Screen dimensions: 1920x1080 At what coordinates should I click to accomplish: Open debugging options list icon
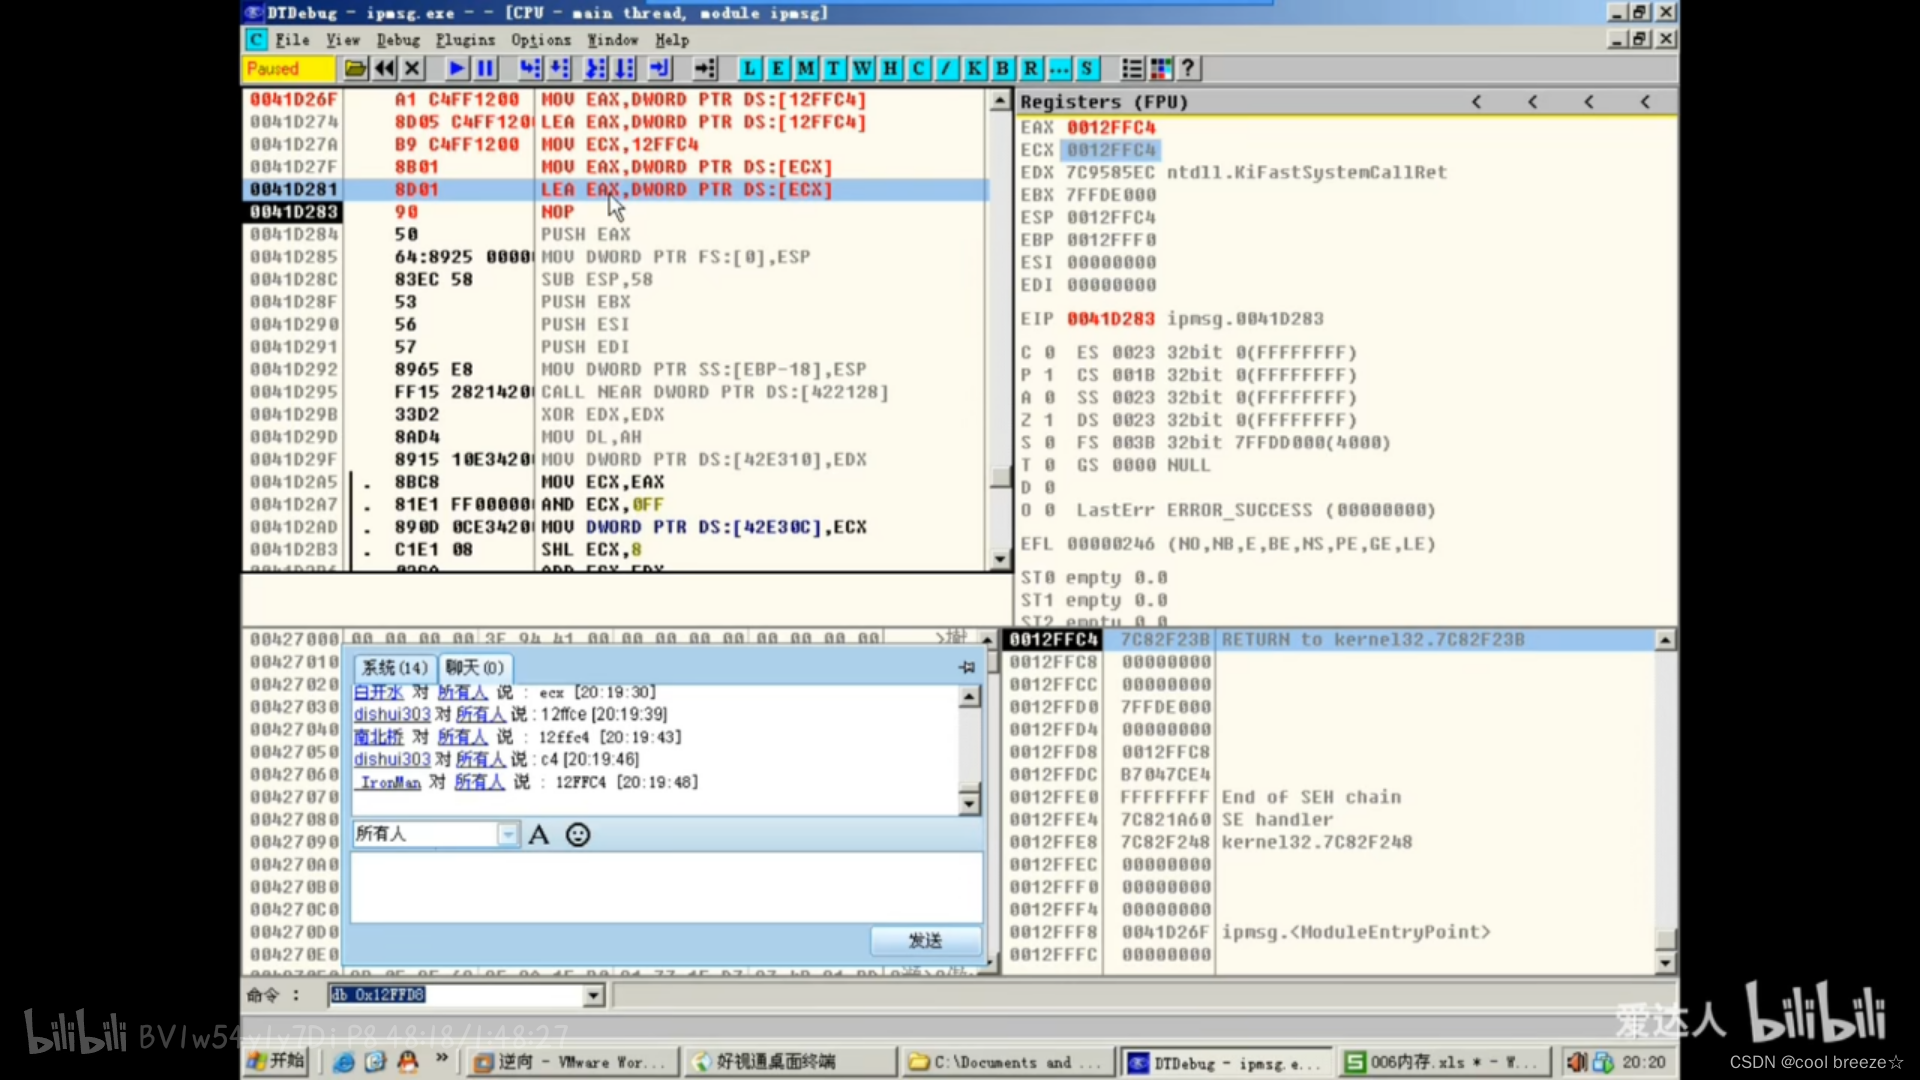pos(1132,69)
